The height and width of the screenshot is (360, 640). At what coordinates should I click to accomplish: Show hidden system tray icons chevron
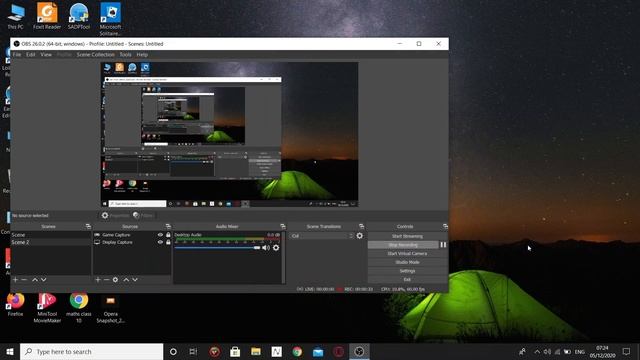click(537, 351)
